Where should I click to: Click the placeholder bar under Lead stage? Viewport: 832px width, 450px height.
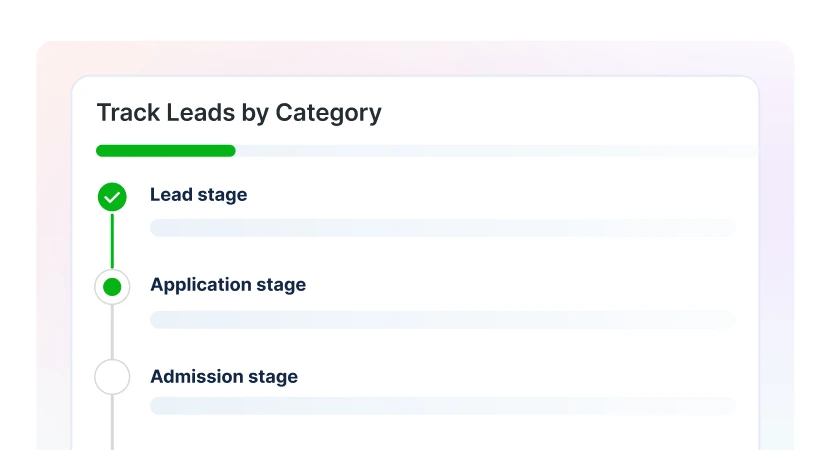click(x=442, y=228)
